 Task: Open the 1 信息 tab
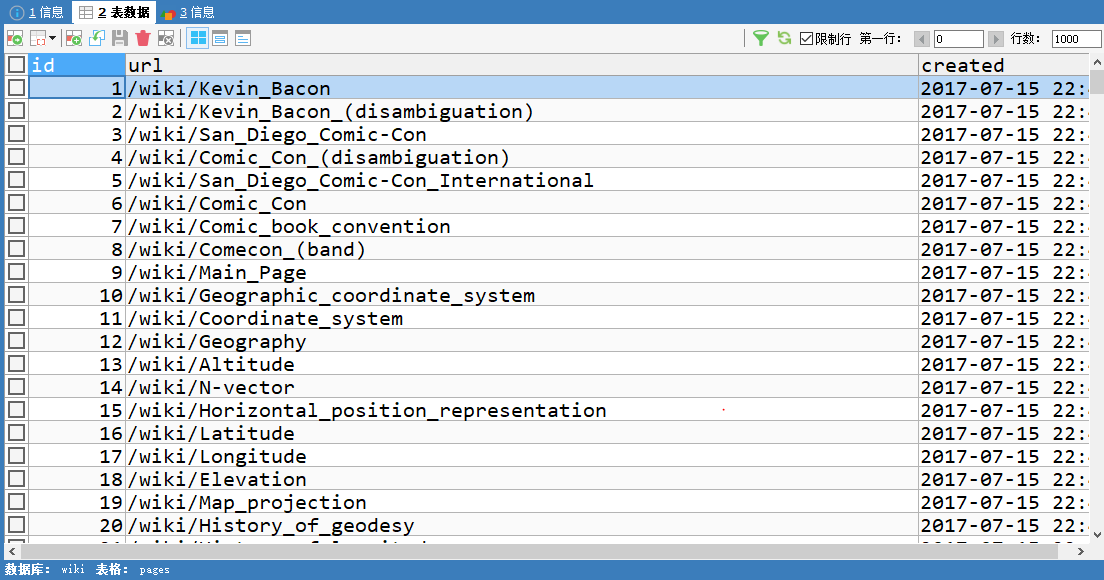click(37, 12)
